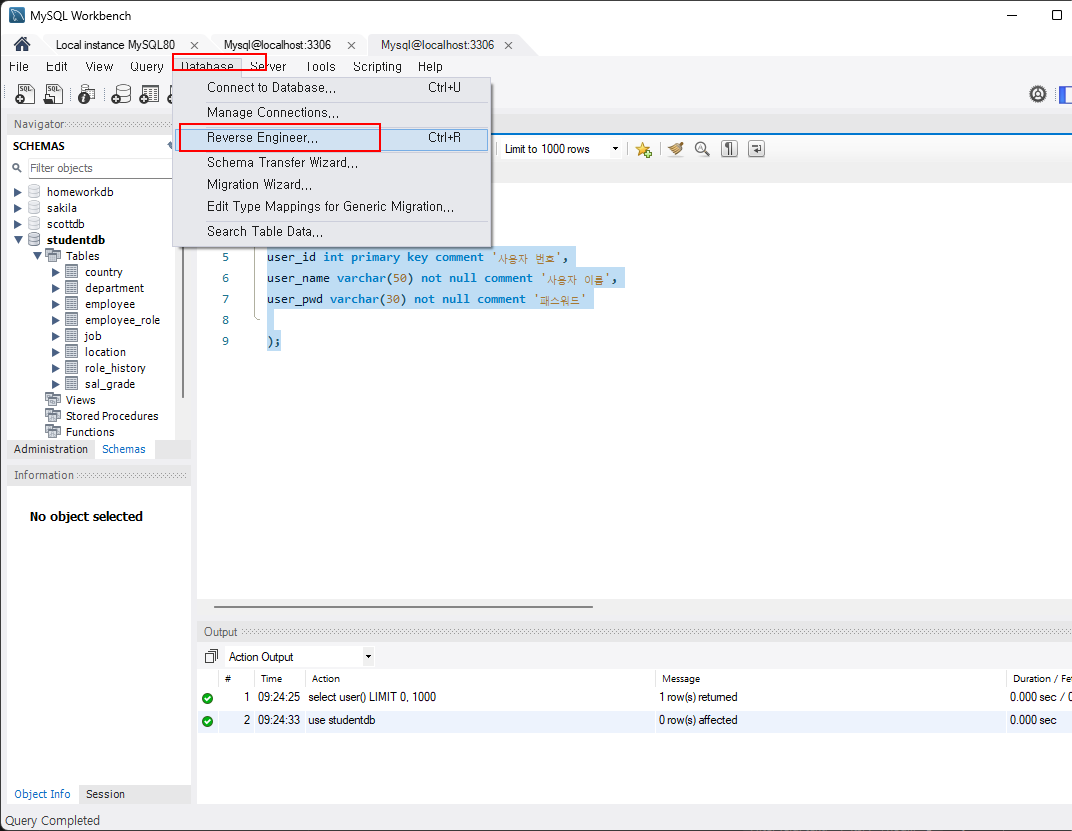
Task: Choose Connect to Database... menu entry
Action: point(332,88)
